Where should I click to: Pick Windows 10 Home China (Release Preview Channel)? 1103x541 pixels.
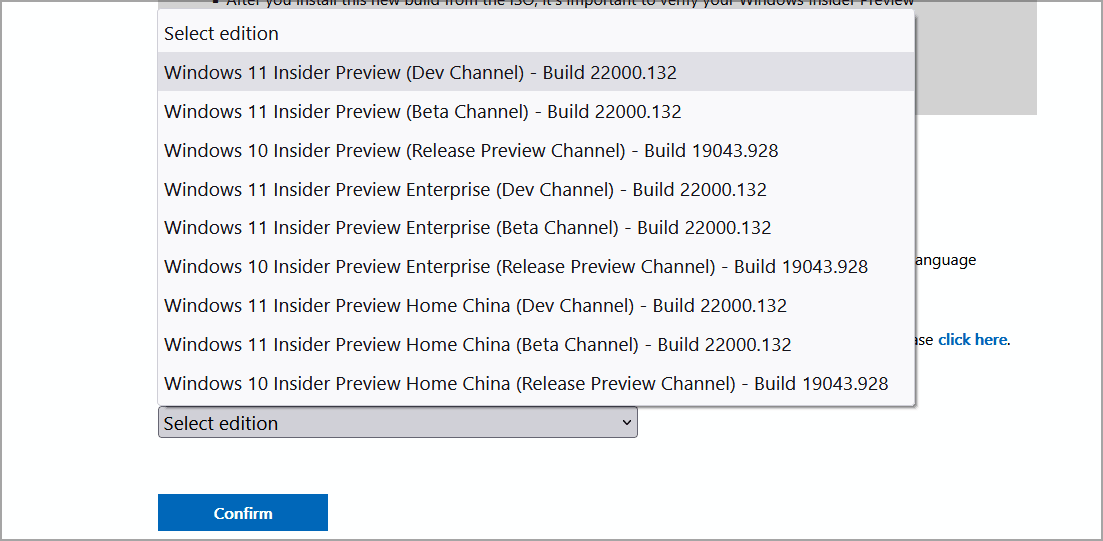(525, 384)
